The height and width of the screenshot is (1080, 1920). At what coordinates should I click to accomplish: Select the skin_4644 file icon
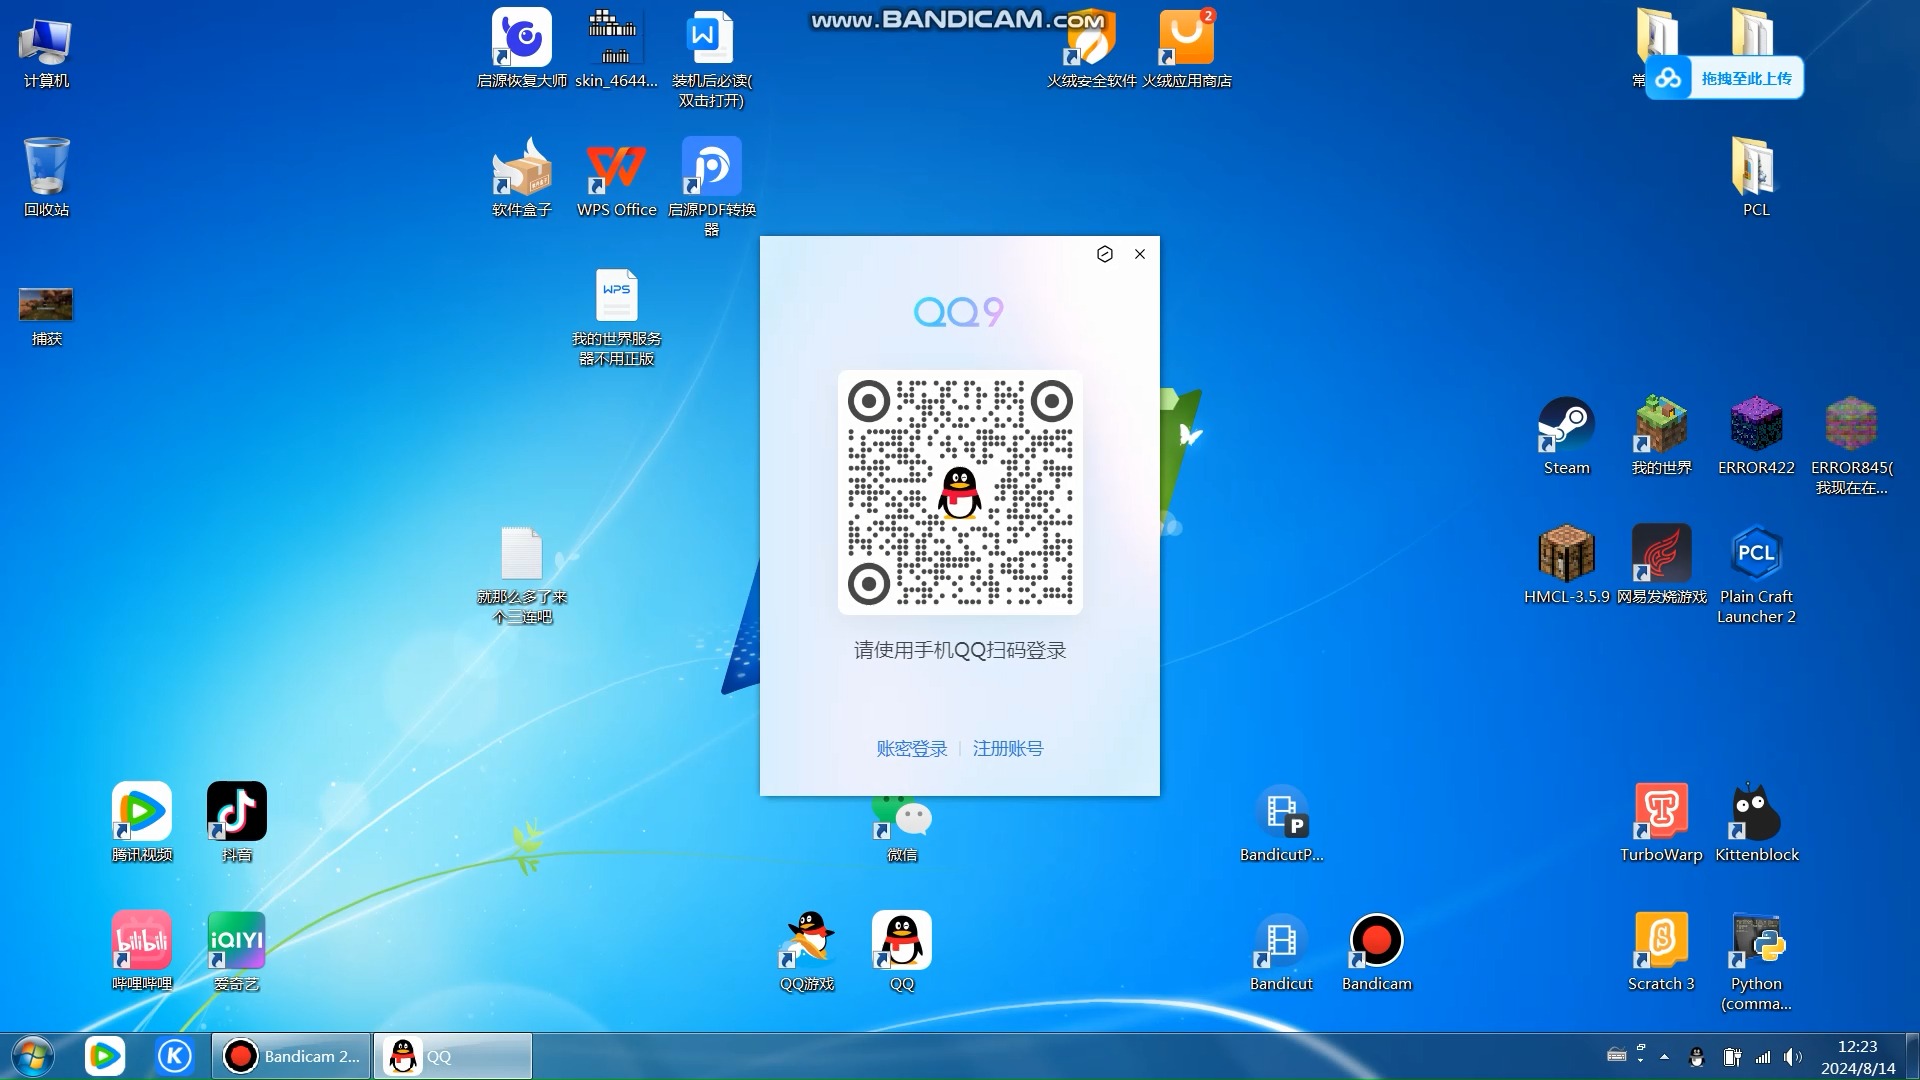click(616, 48)
